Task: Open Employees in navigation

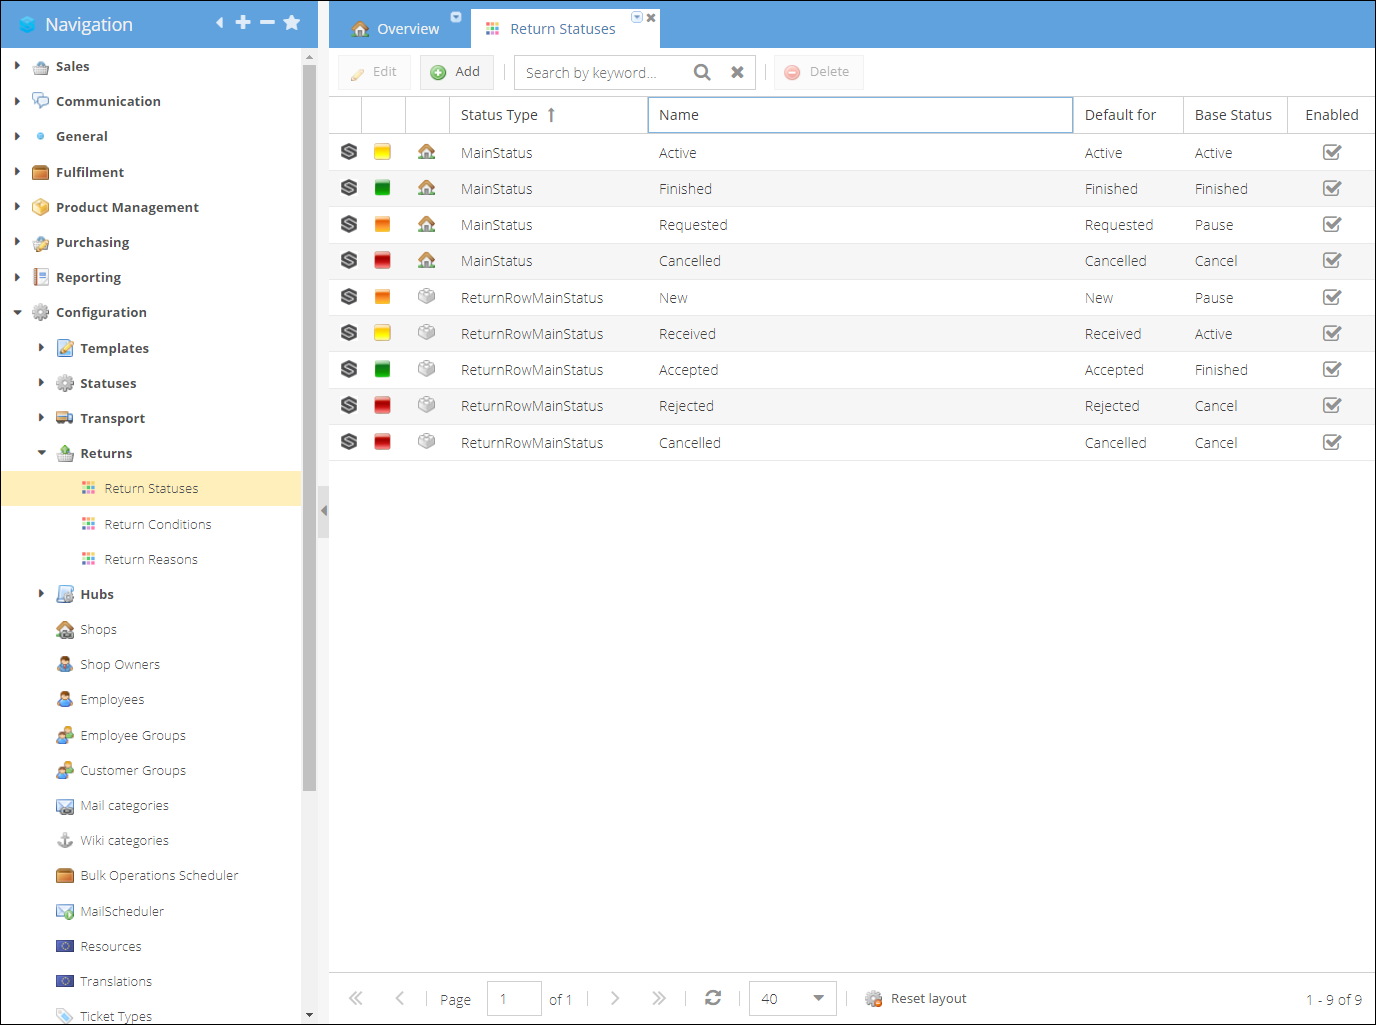Action: click(112, 700)
